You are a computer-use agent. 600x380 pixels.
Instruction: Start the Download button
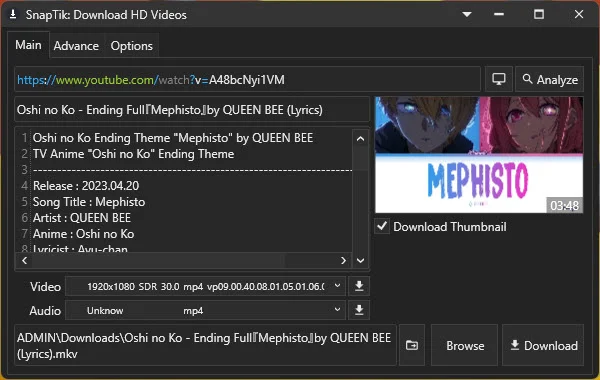(x=543, y=346)
